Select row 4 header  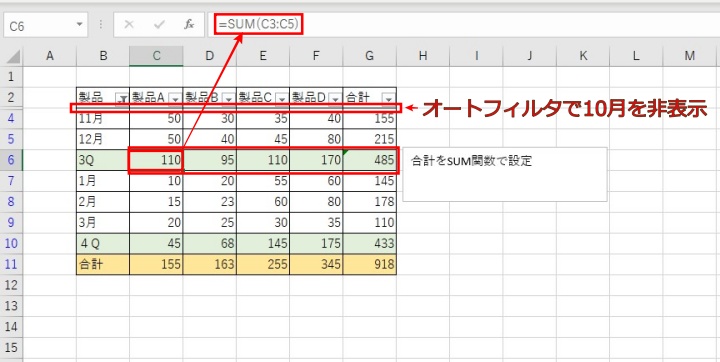tap(11, 118)
